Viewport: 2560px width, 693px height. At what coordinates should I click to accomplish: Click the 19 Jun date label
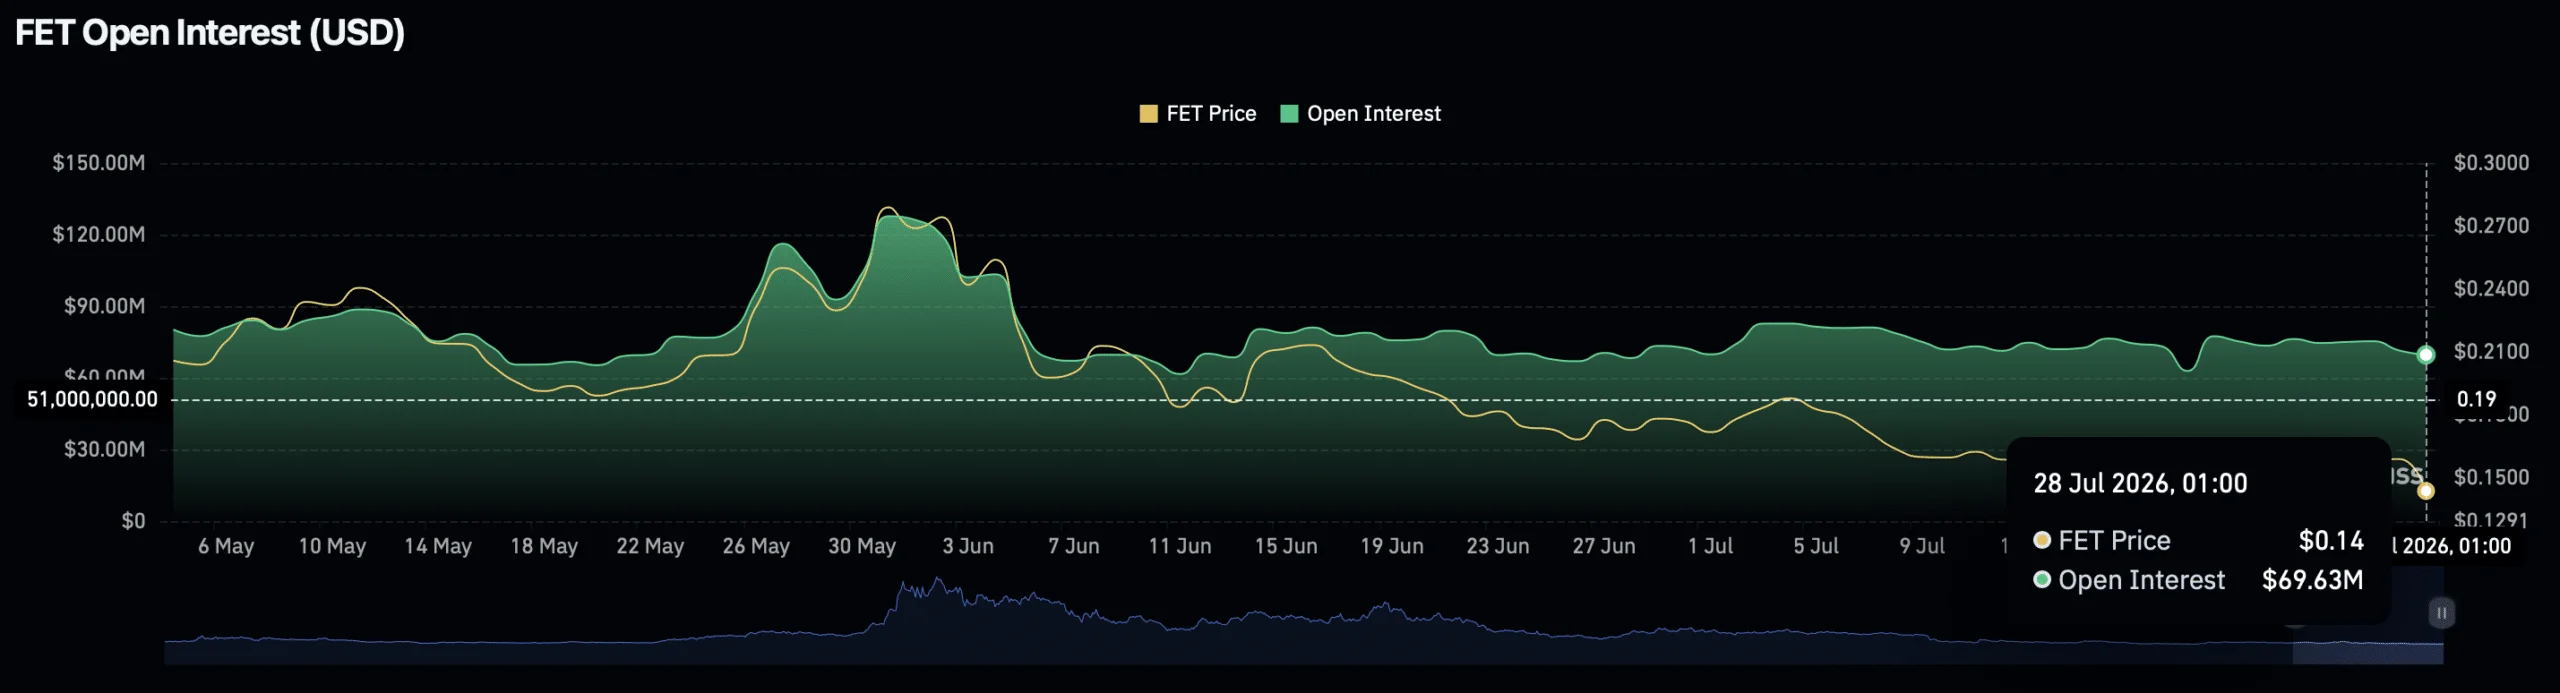coord(1392,546)
